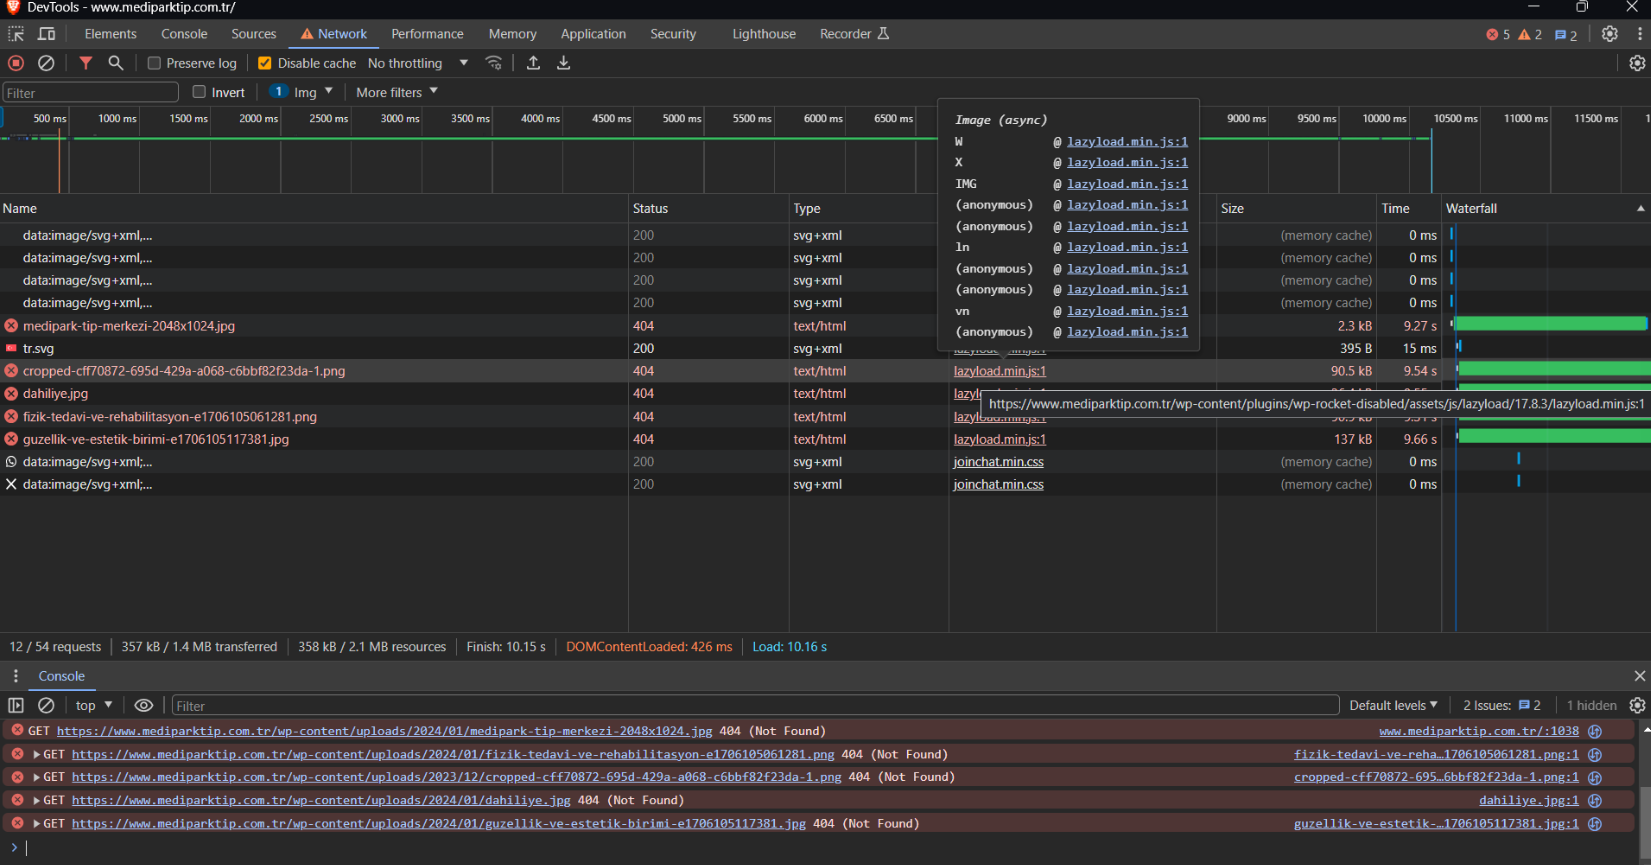Click the AI assist icon on dahiliye.jpg error
This screenshot has width=1651, height=865.
(x=1595, y=800)
